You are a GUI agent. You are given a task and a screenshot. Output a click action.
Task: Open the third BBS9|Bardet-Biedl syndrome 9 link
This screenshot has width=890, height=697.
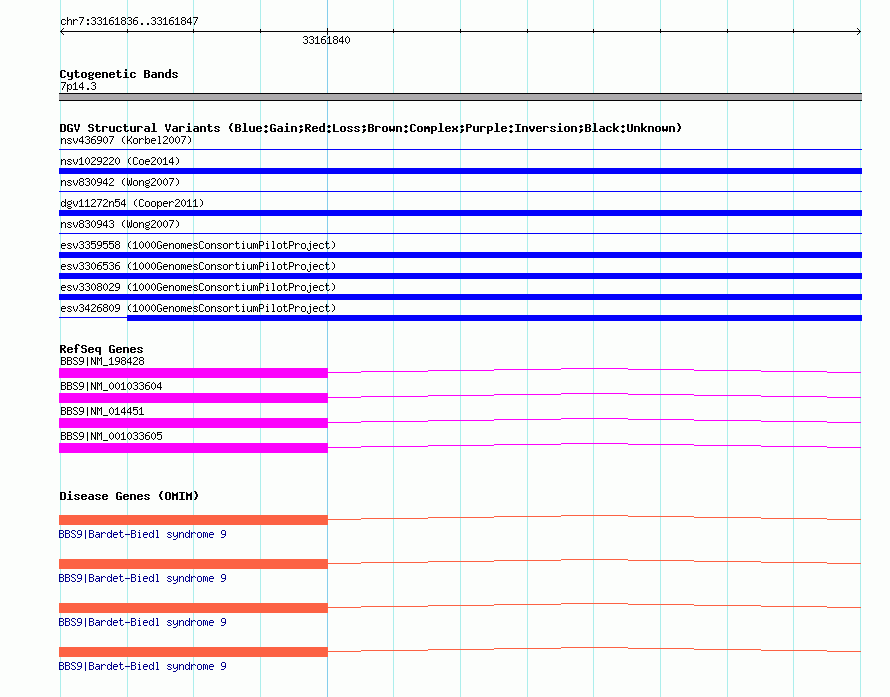[142, 622]
